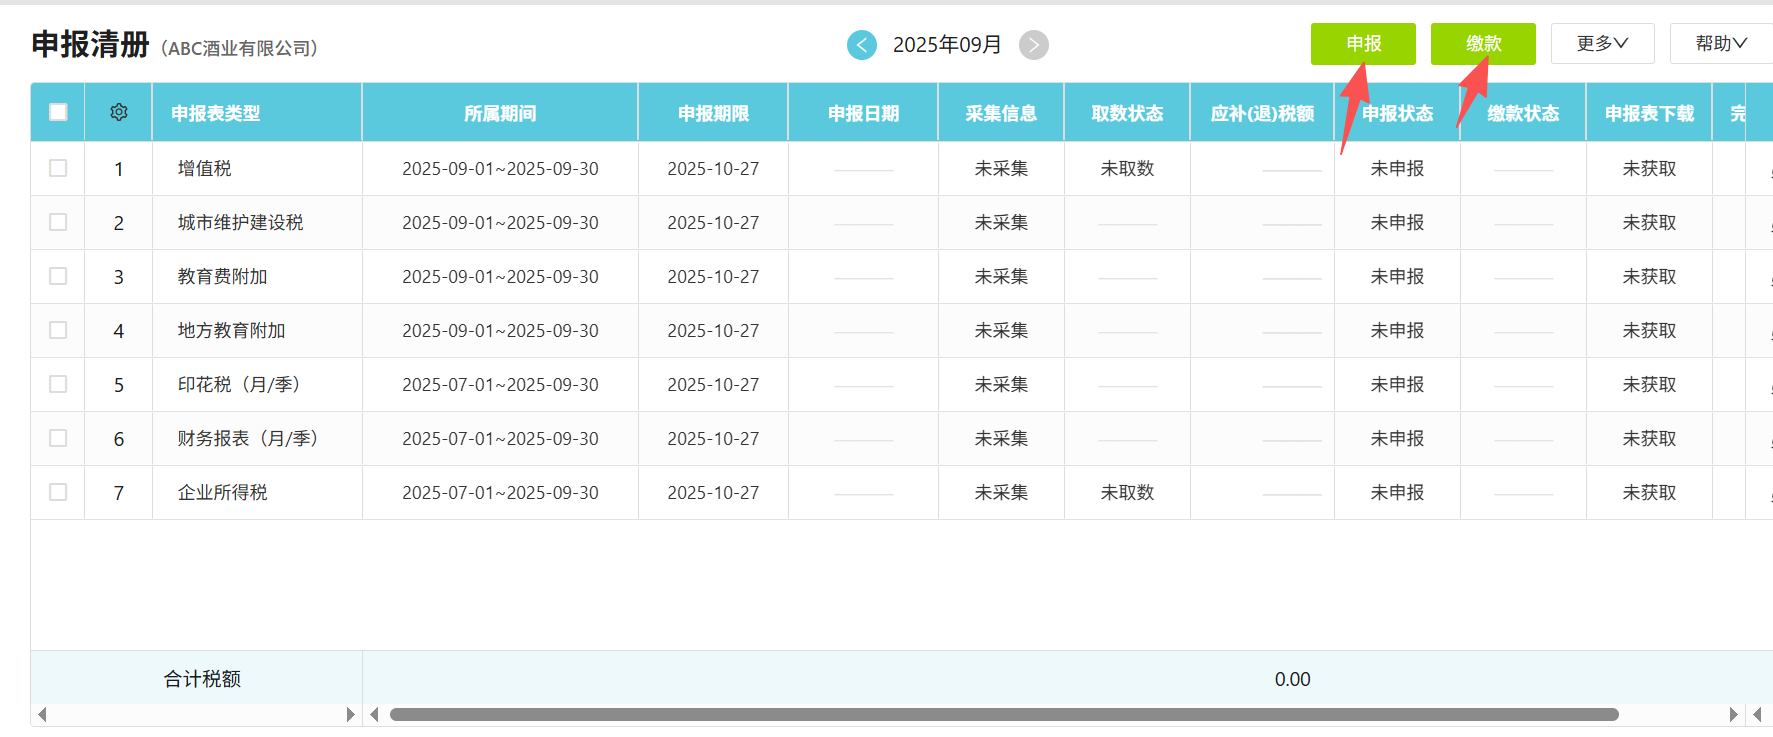This screenshot has width=1773, height=737.
Task: Click right arrow of the left scrollbar
Action: 350,714
